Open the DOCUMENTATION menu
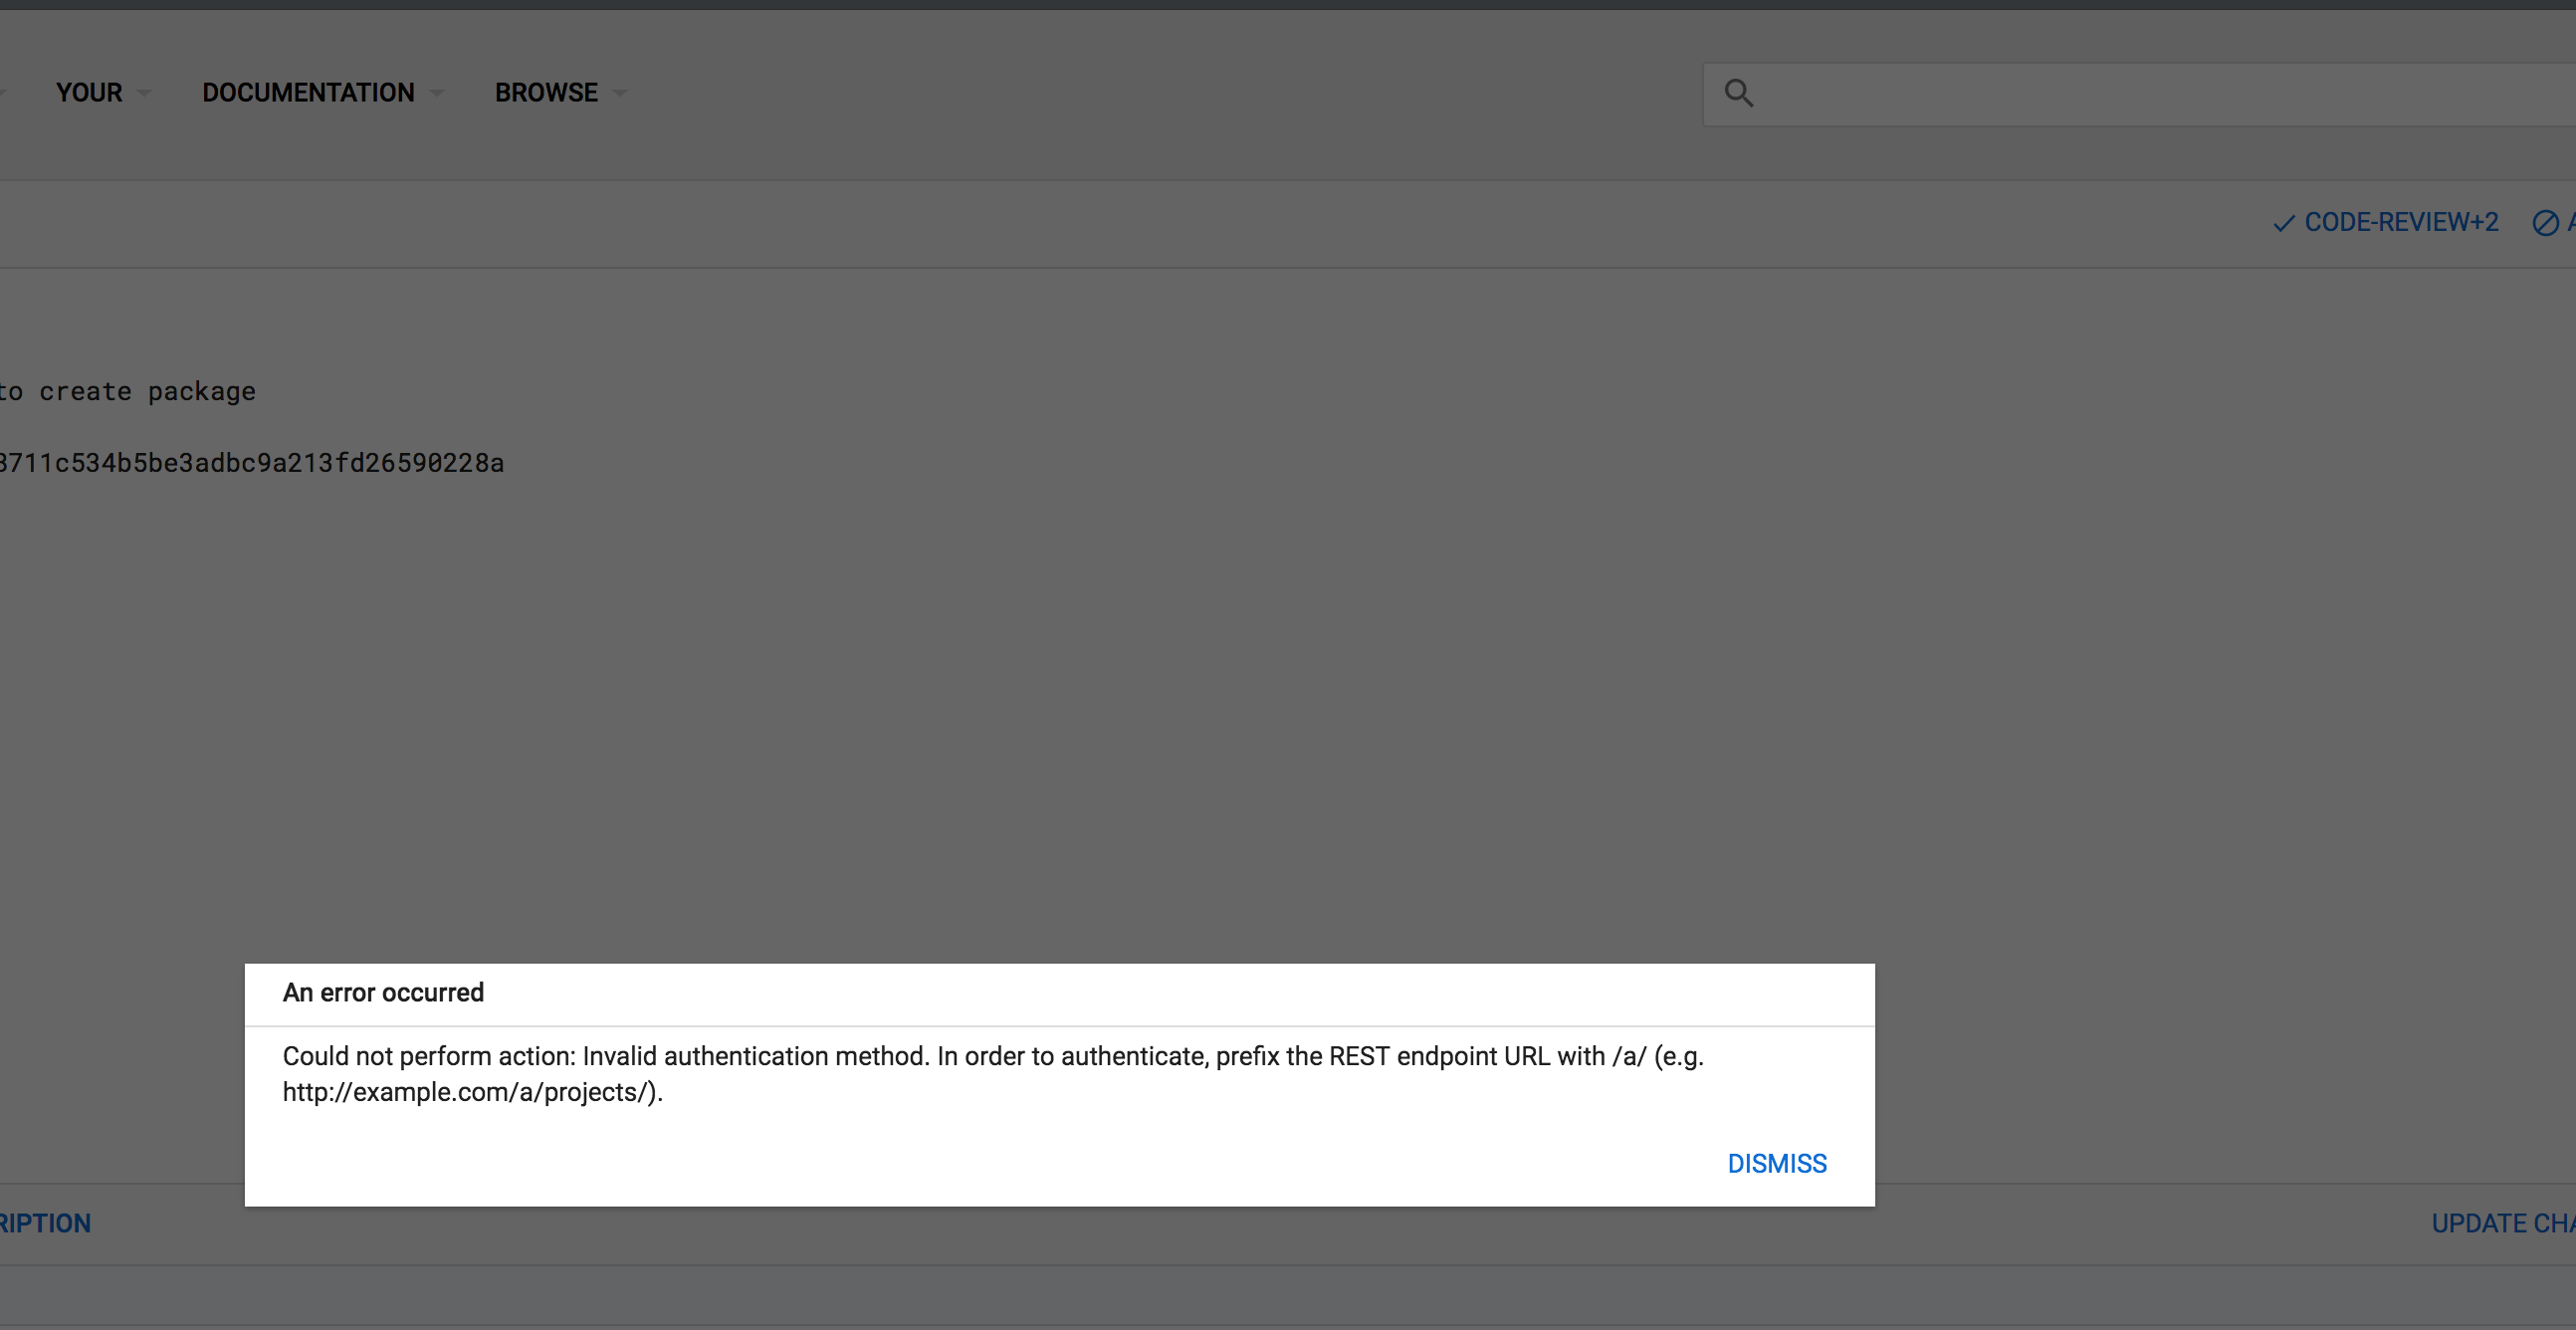This screenshot has width=2576, height=1330. 308,93
